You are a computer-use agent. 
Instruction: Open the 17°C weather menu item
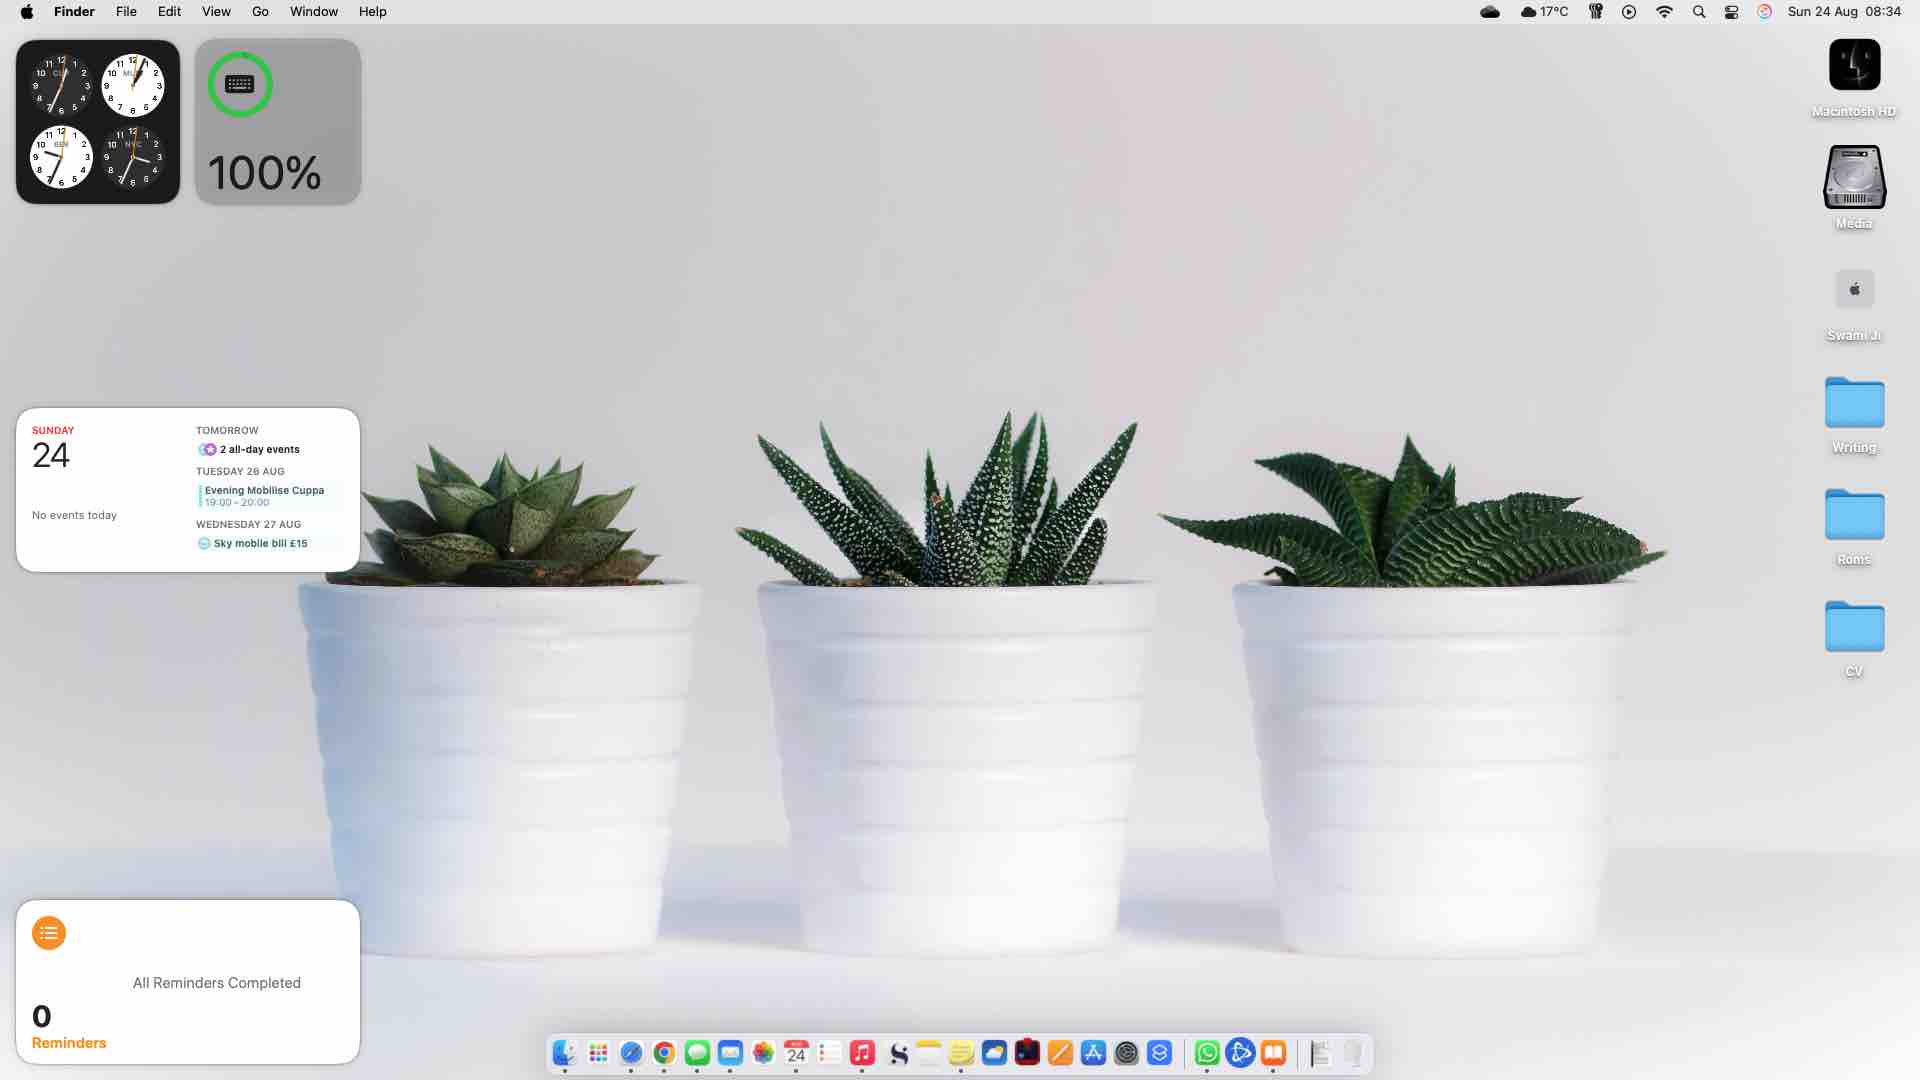pyautogui.click(x=1544, y=12)
